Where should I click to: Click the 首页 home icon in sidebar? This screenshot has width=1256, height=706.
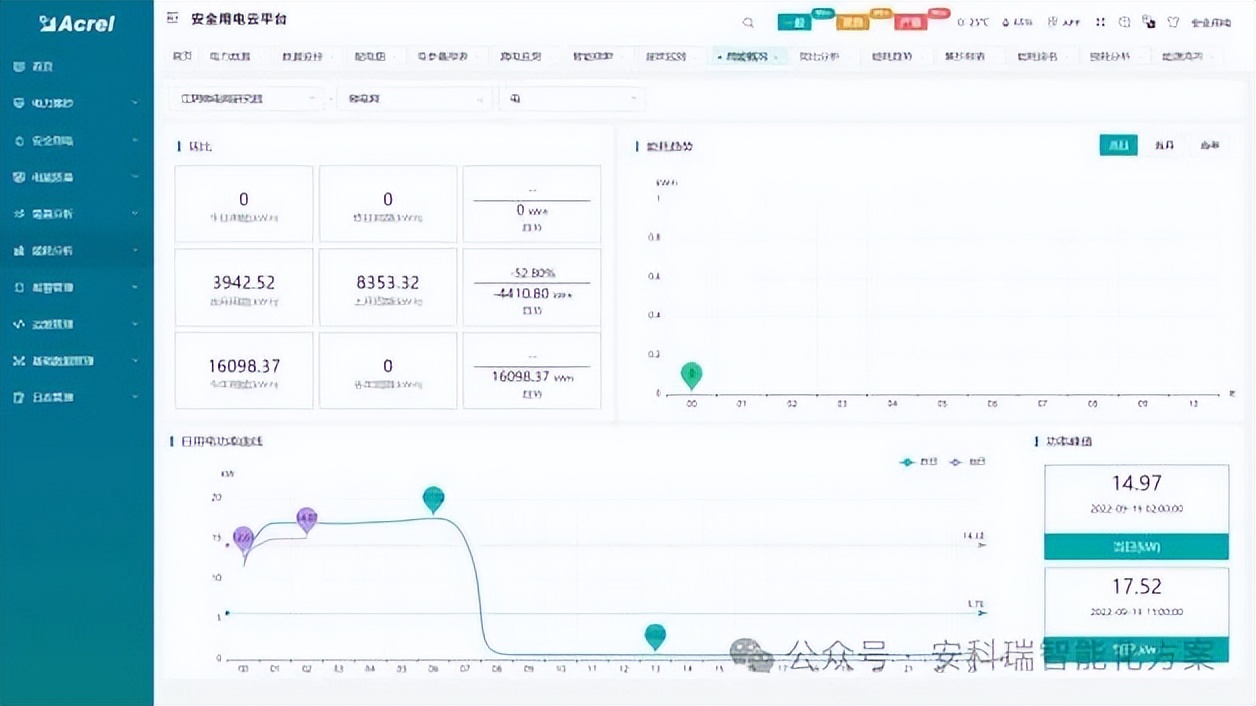19,67
